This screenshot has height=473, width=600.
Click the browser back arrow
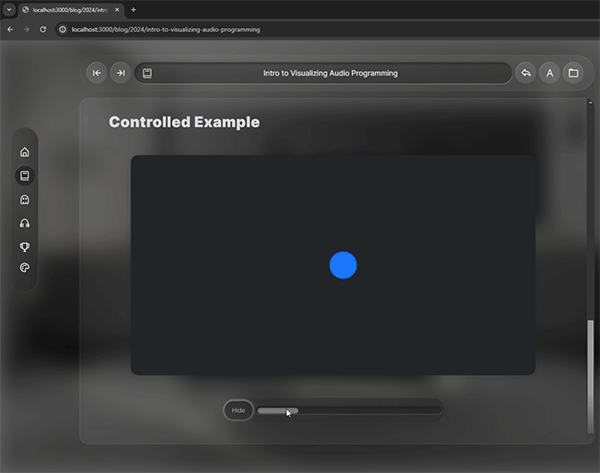pyautogui.click(x=10, y=29)
